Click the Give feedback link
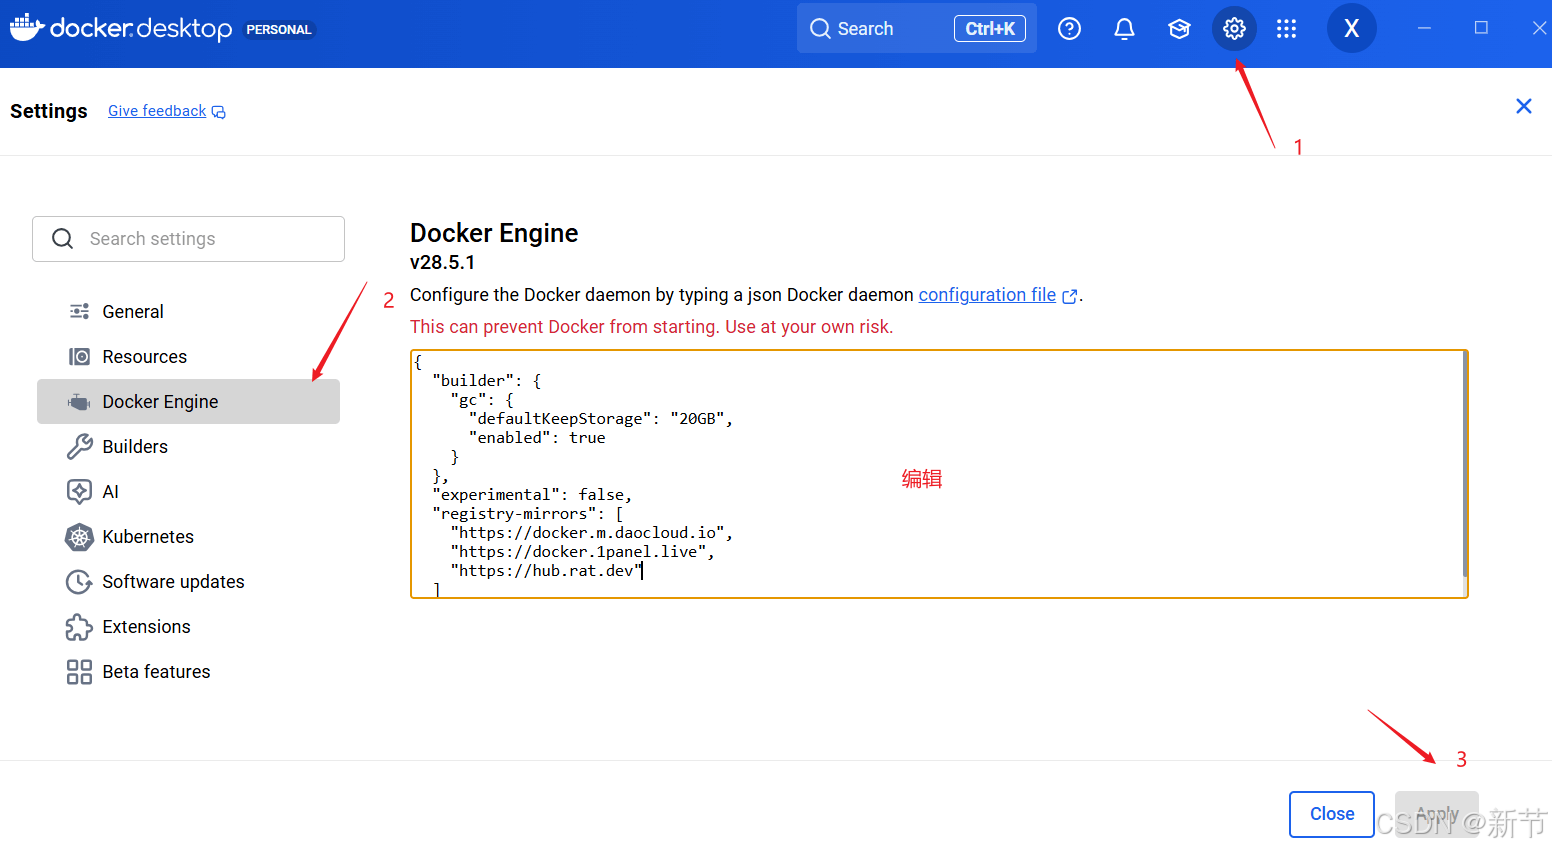This screenshot has height=851, width=1552. [x=157, y=111]
